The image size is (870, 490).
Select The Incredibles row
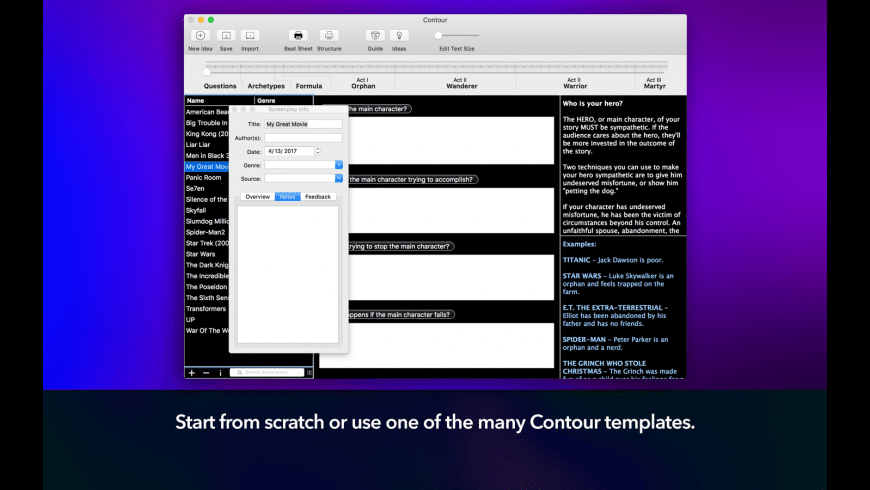click(206, 276)
